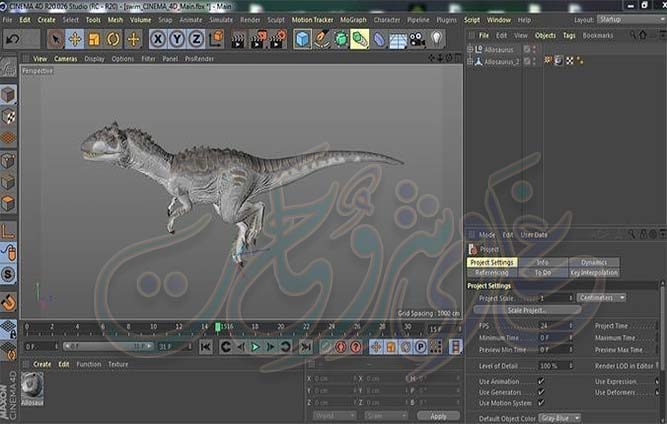Select the Rotate tool

pyautogui.click(x=113, y=39)
